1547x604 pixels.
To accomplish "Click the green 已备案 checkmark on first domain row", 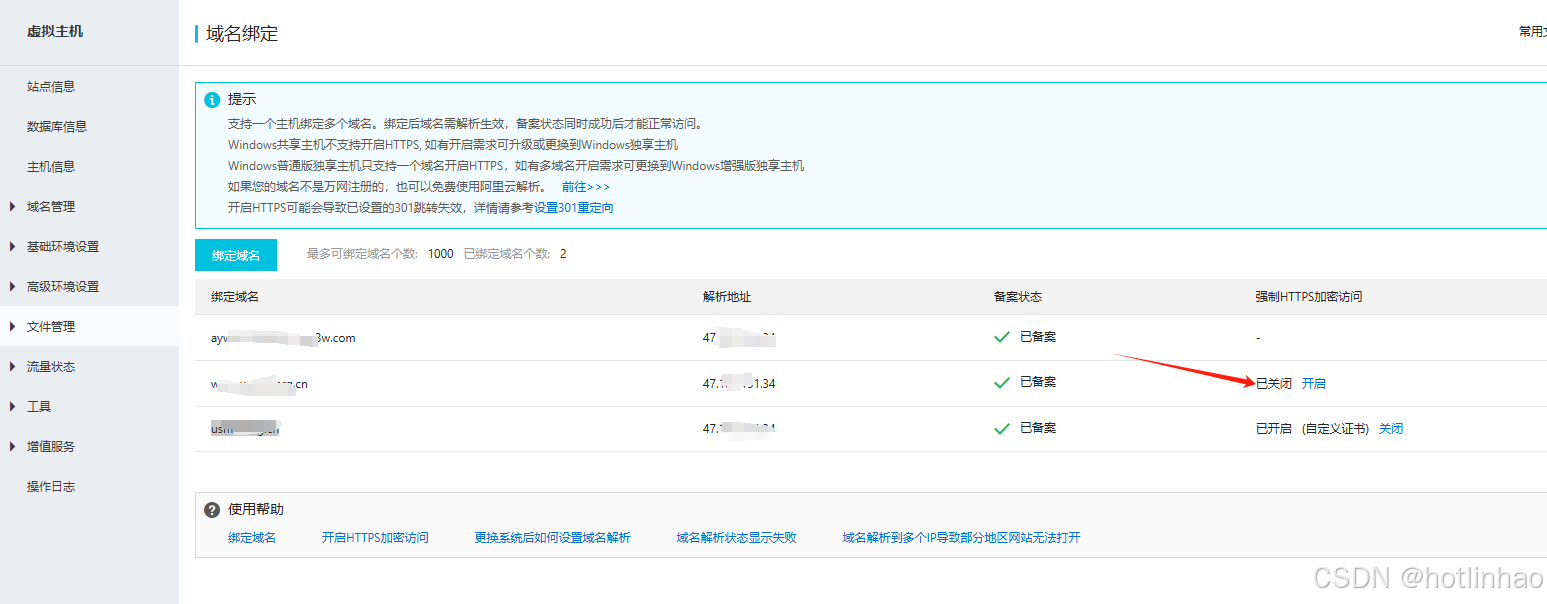I will [1002, 337].
